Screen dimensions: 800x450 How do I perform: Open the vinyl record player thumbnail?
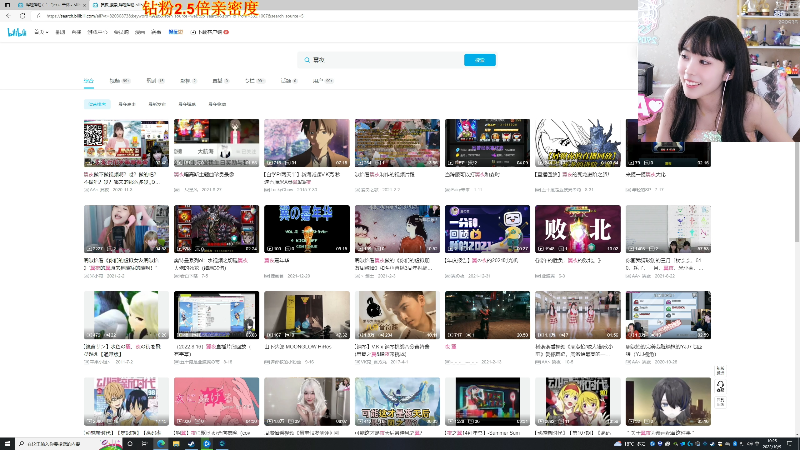coord(307,315)
